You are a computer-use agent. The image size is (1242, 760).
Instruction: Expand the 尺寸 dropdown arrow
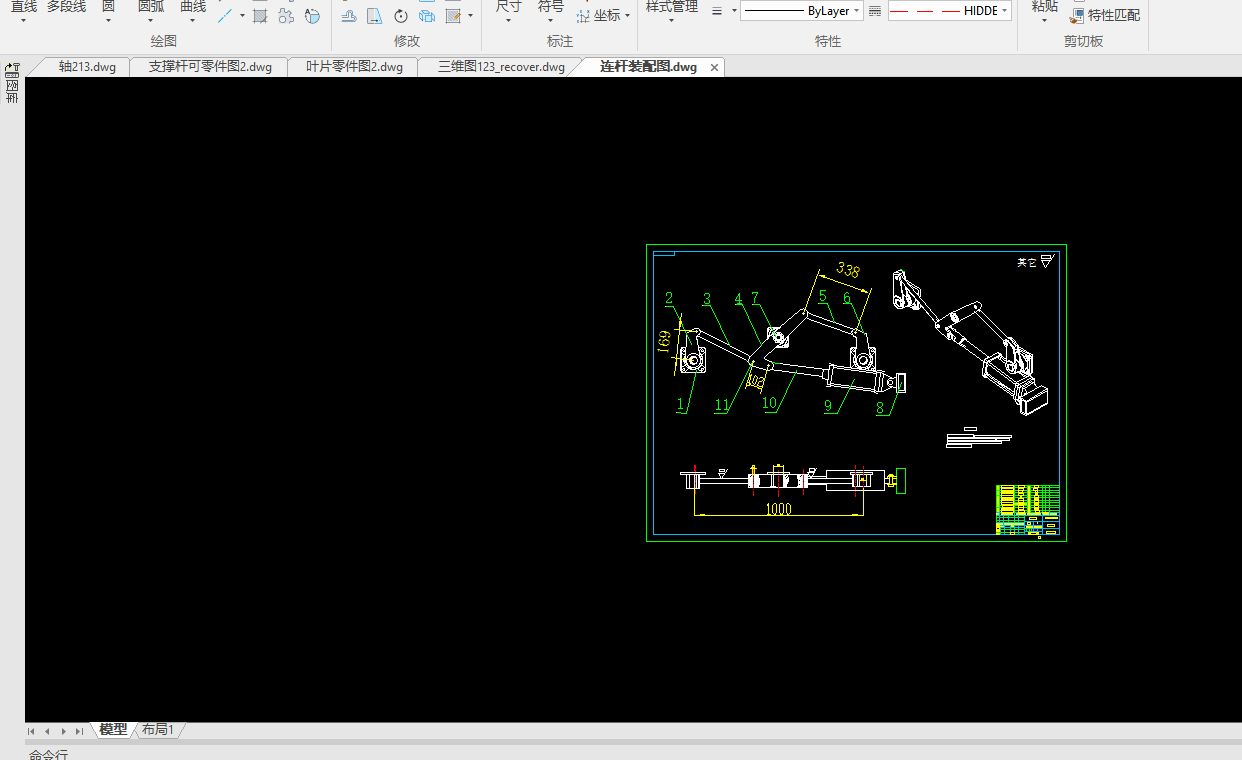509,20
